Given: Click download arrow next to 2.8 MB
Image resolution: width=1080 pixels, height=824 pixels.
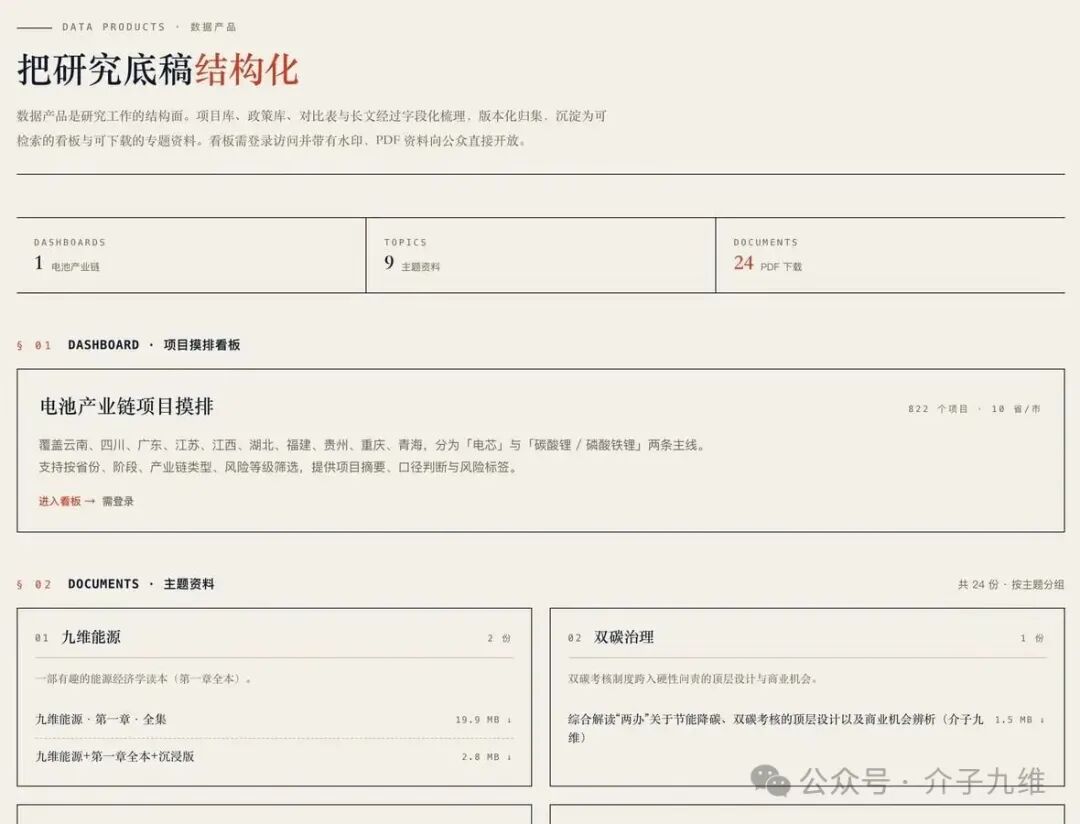Looking at the screenshot, I should 510,757.
